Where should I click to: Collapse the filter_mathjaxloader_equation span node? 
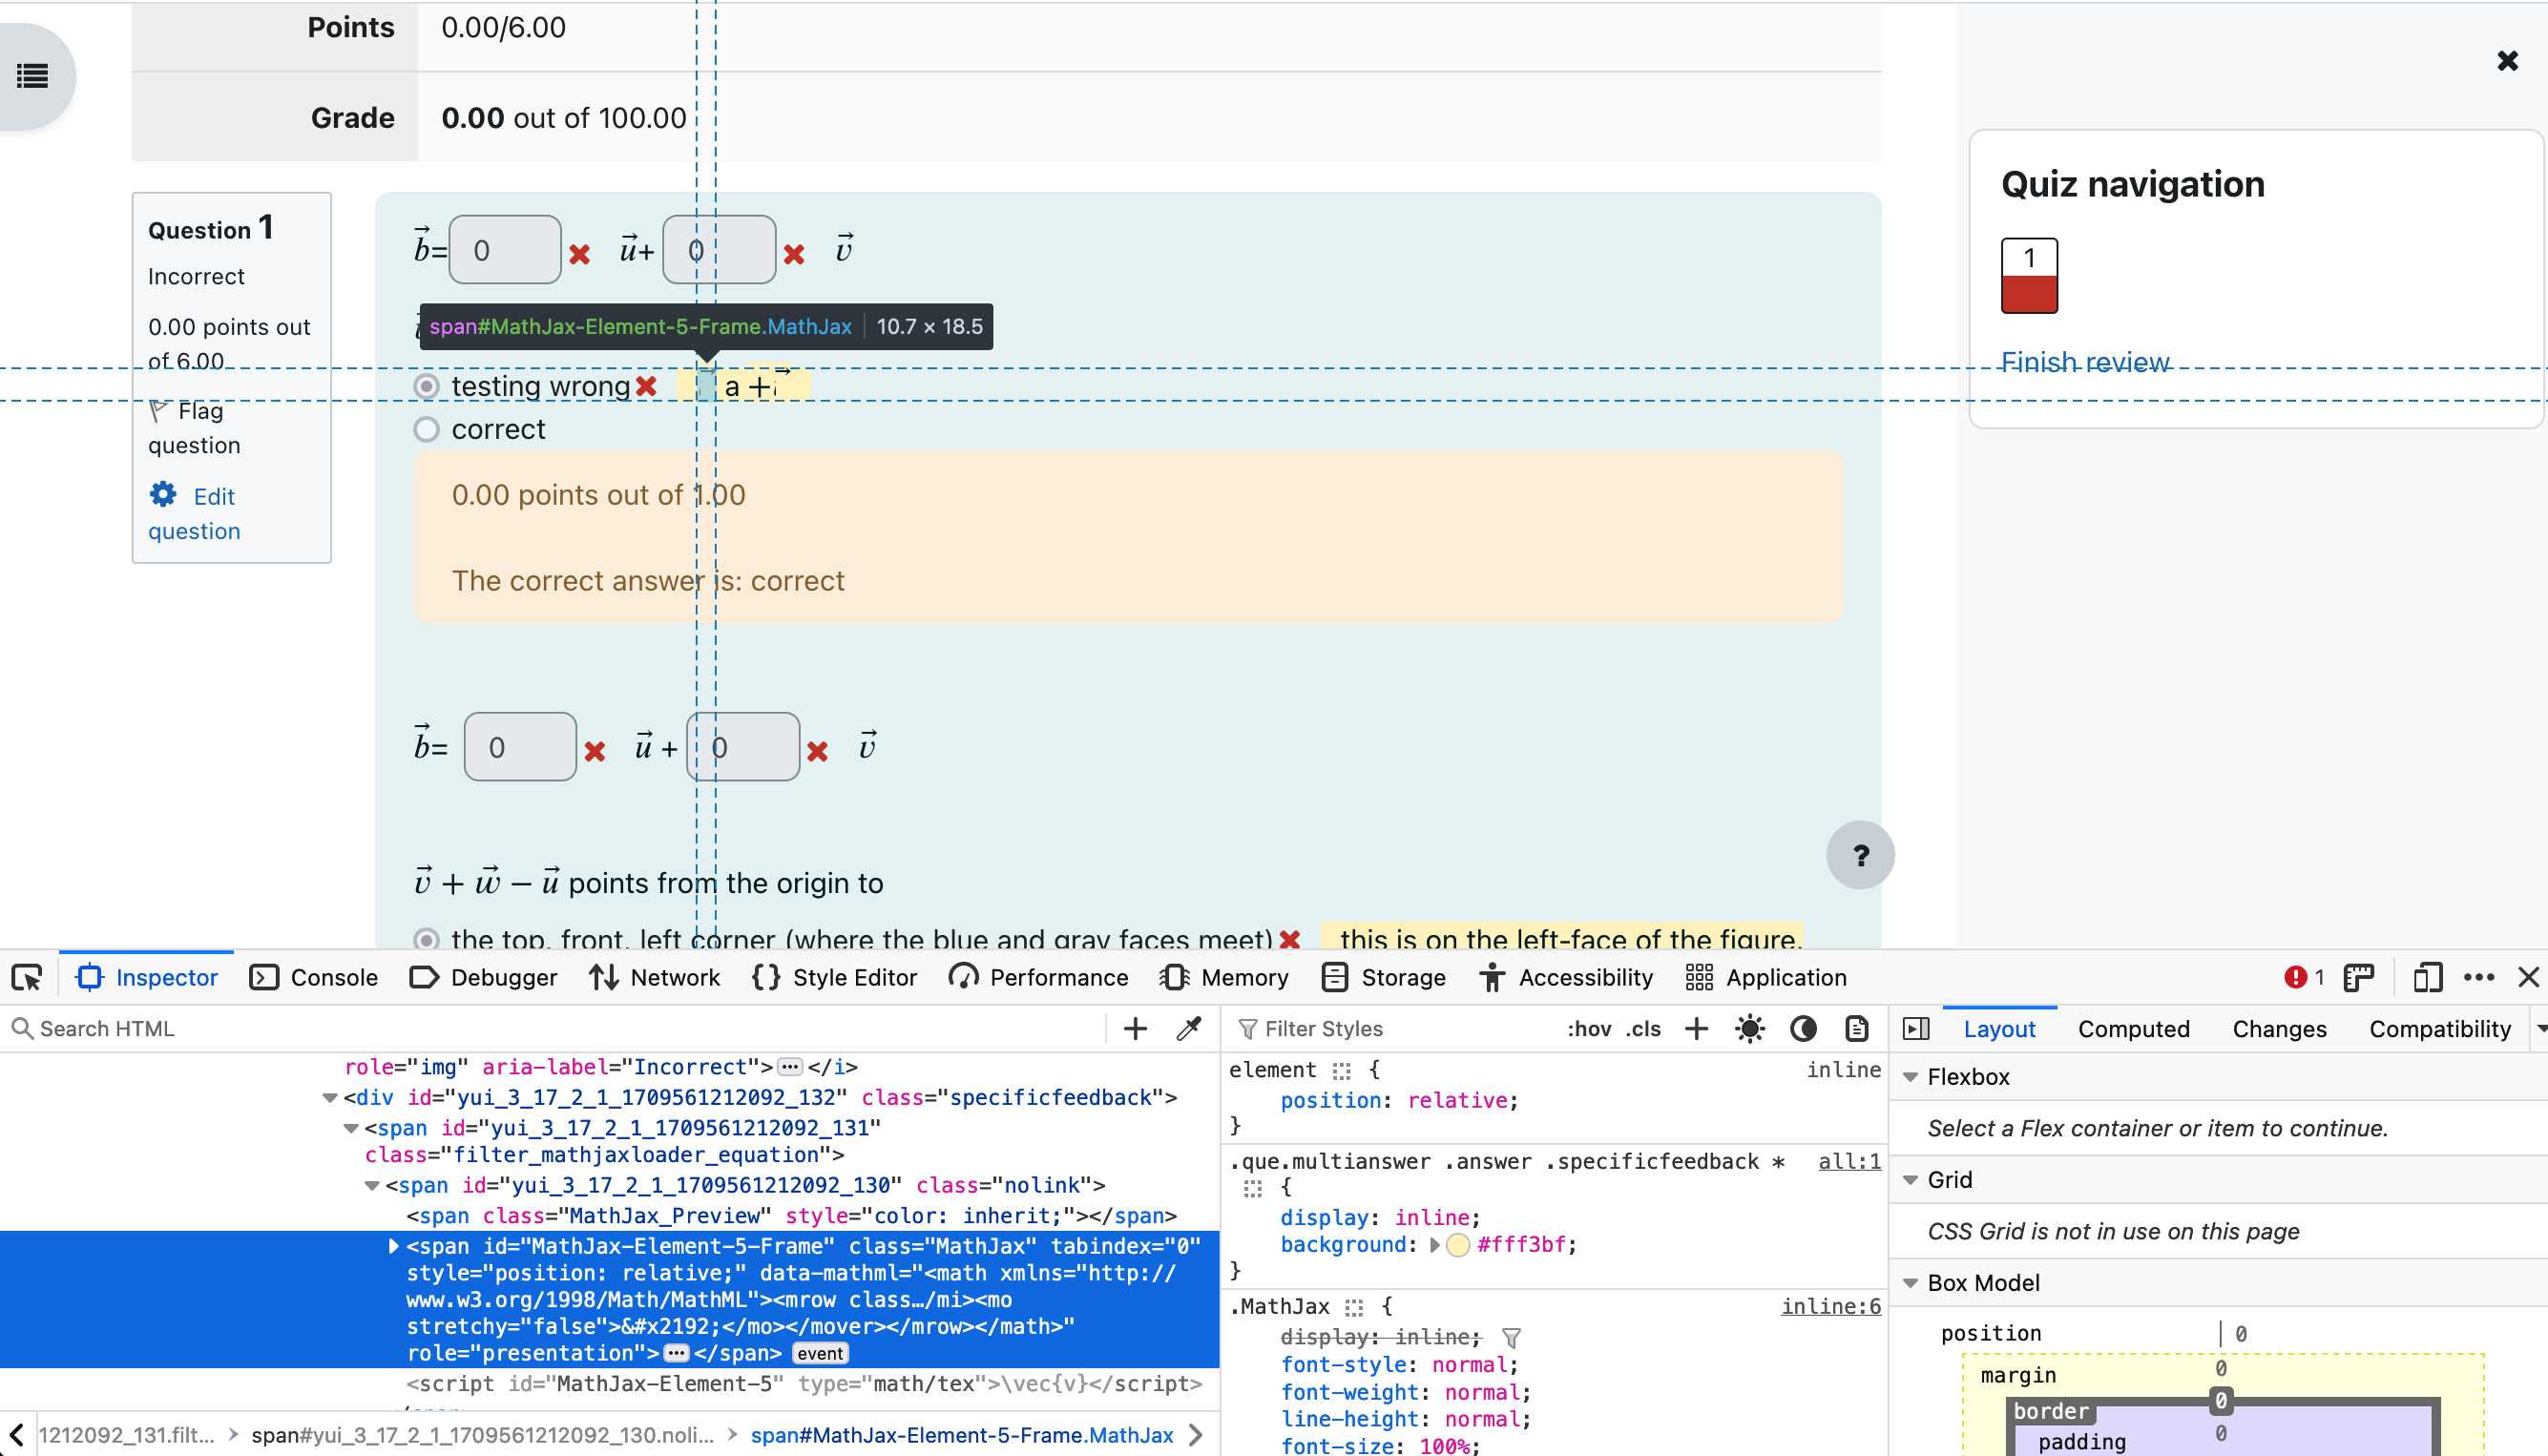click(350, 1128)
